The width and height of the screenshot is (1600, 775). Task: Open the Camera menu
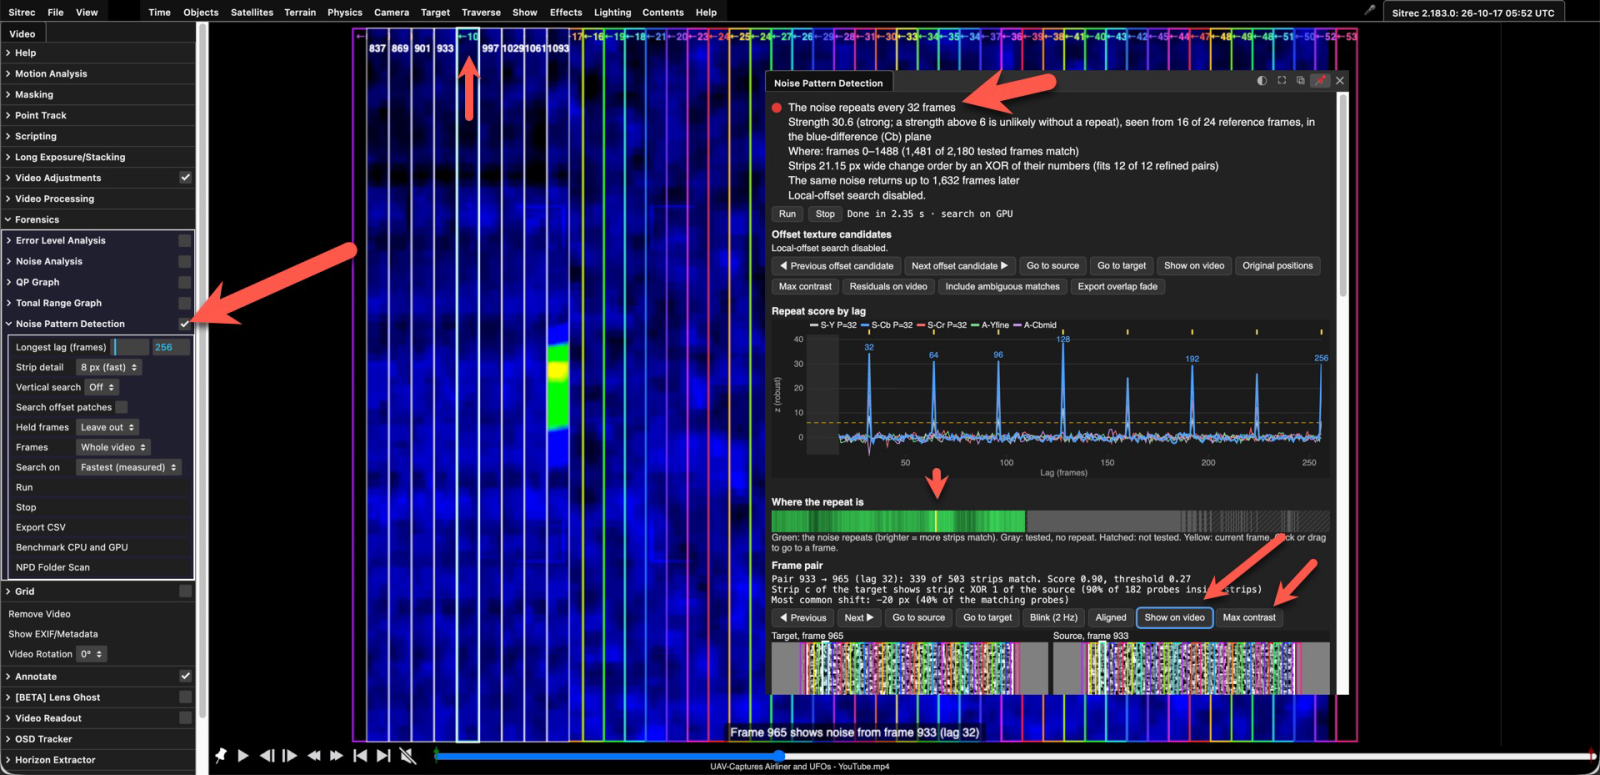391,12
